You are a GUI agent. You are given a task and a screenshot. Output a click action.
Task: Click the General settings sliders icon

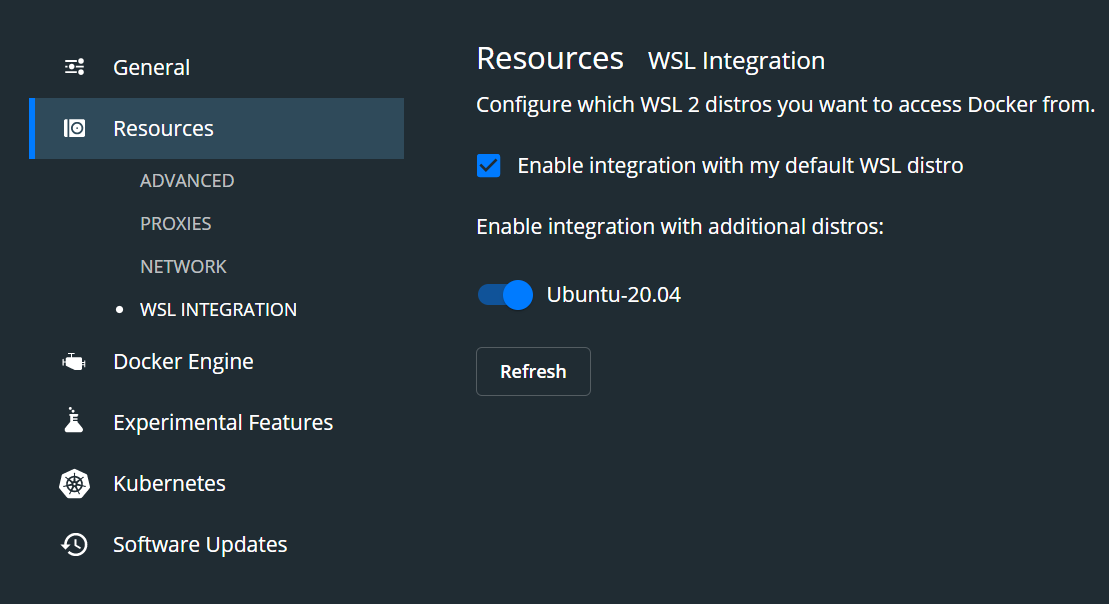click(75, 67)
